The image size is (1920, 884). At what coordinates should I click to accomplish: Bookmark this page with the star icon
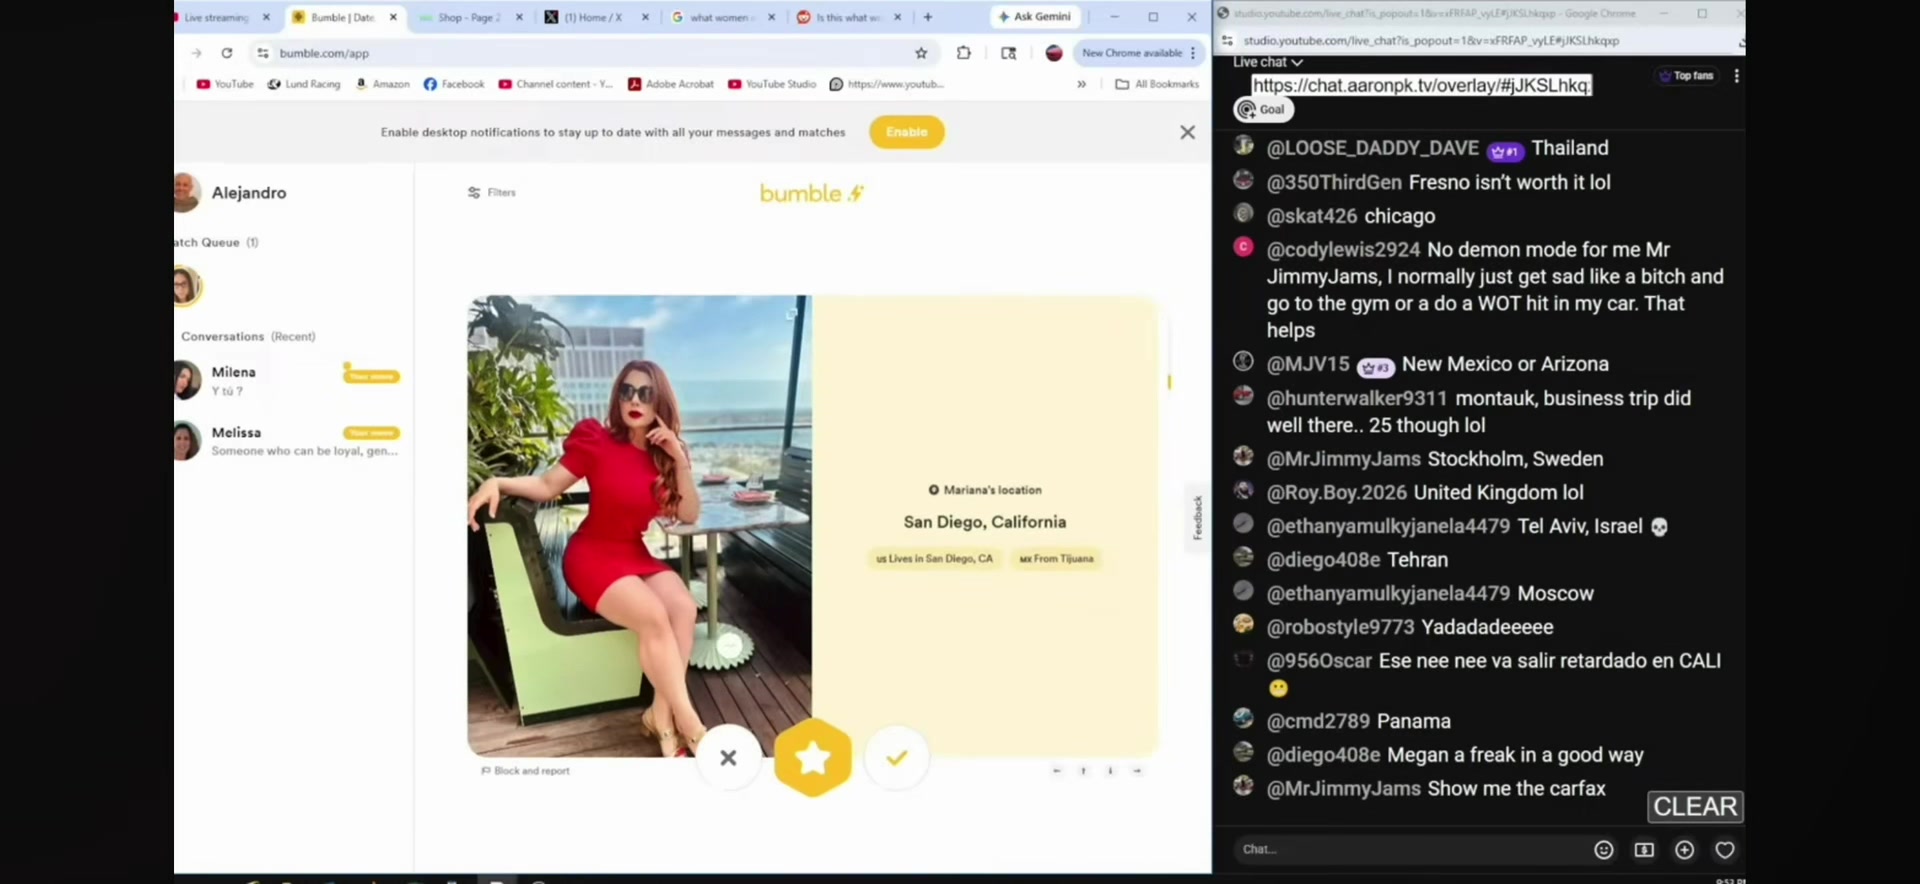[x=921, y=53]
